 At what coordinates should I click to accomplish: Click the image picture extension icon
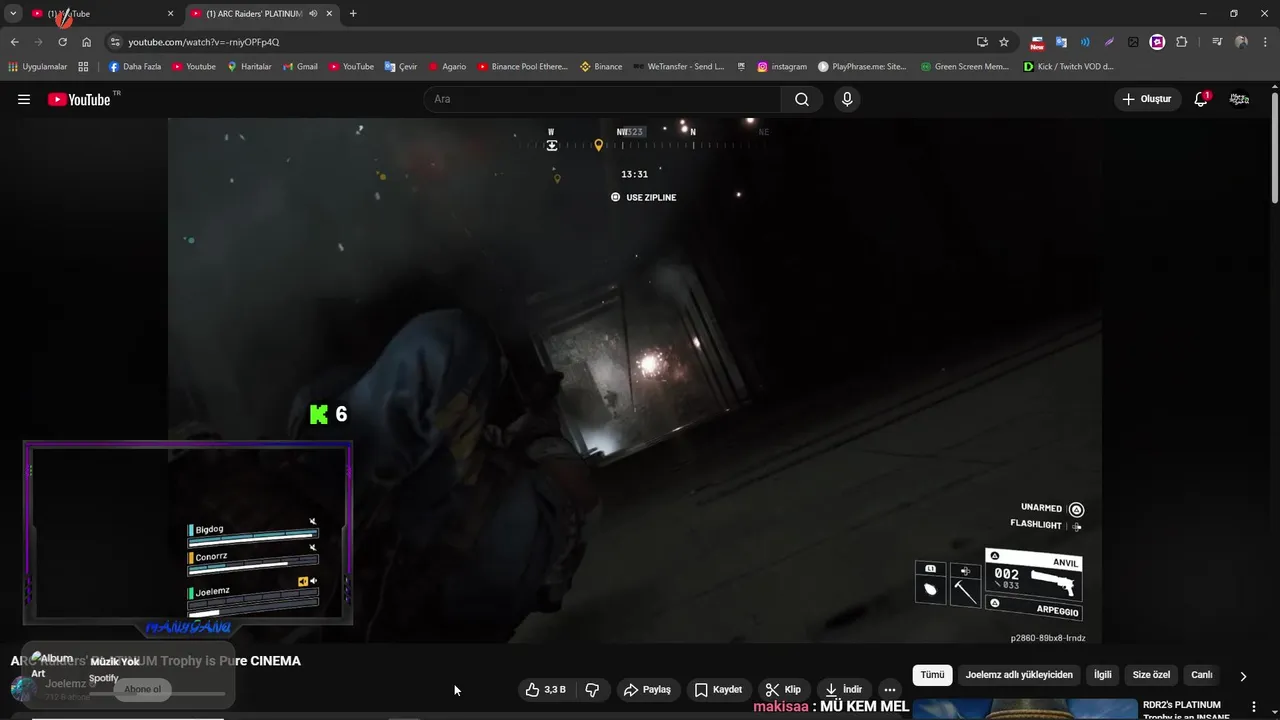coord(1133,42)
